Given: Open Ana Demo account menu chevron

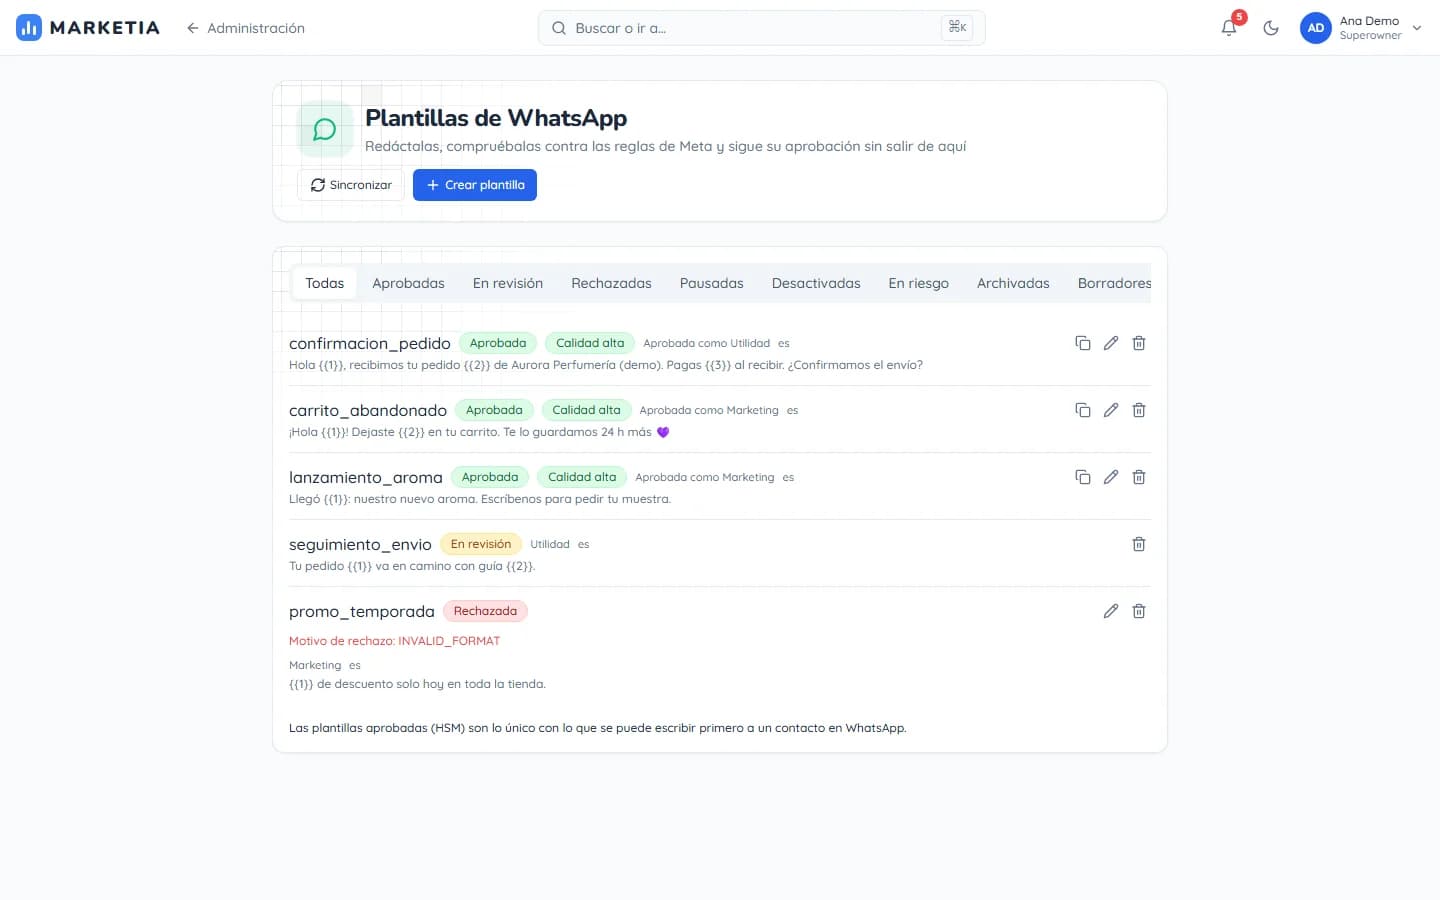Looking at the screenshot, I should (1416, 28).
